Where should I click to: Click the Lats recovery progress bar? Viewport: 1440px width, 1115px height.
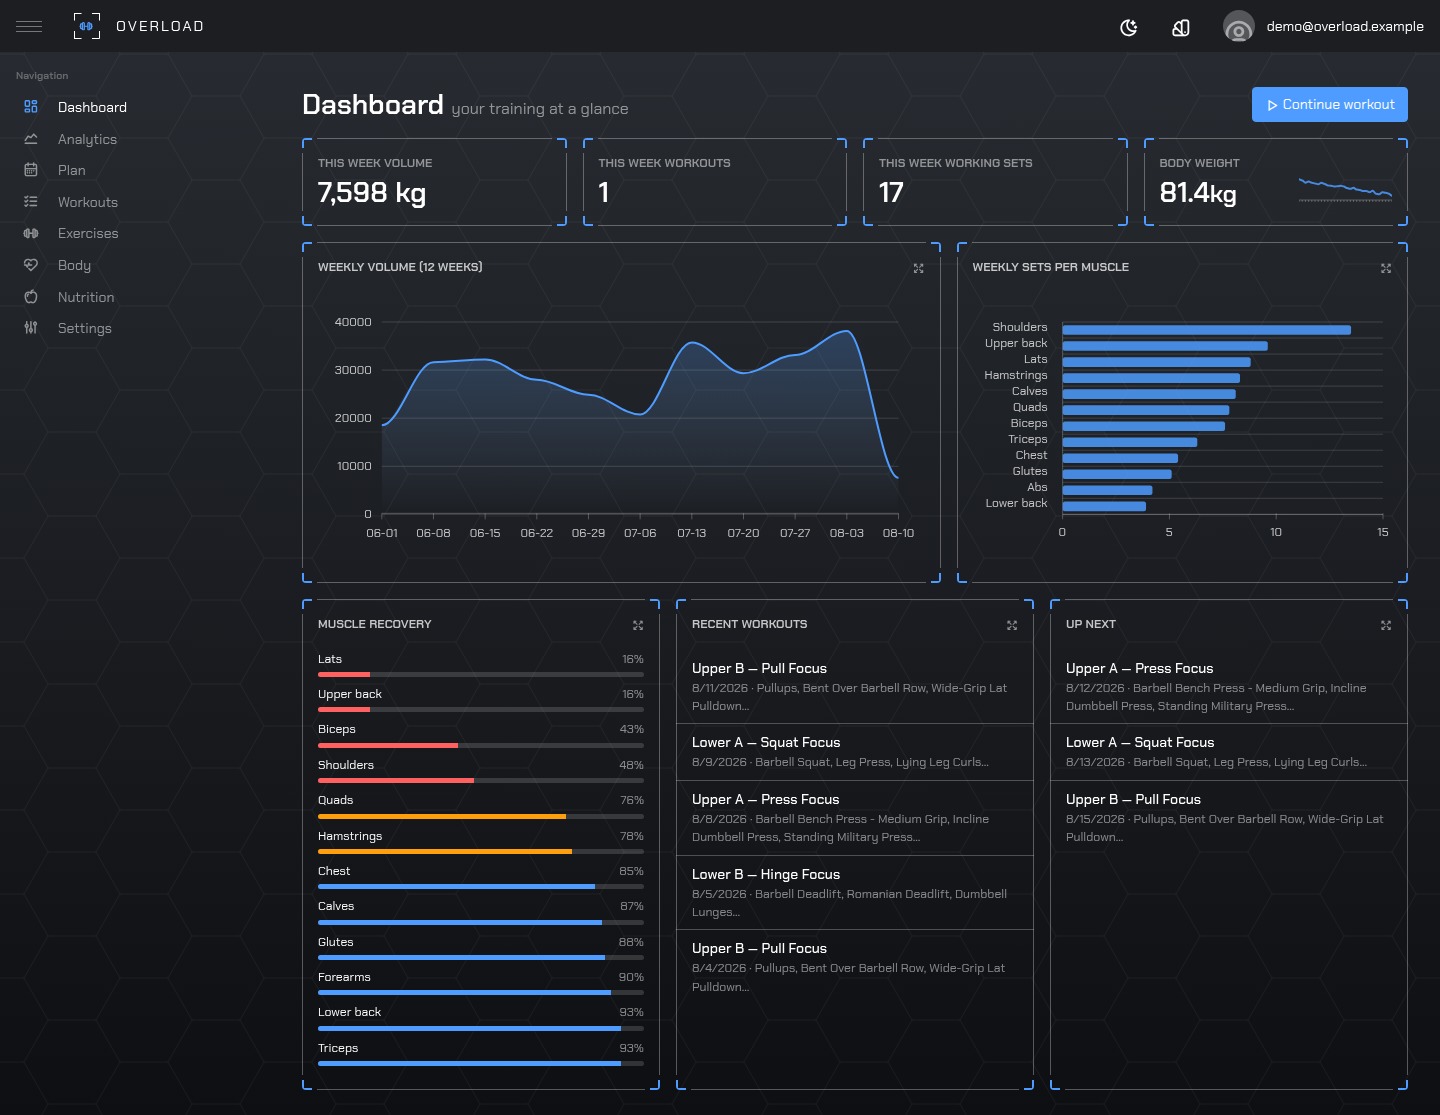(481, 675)
